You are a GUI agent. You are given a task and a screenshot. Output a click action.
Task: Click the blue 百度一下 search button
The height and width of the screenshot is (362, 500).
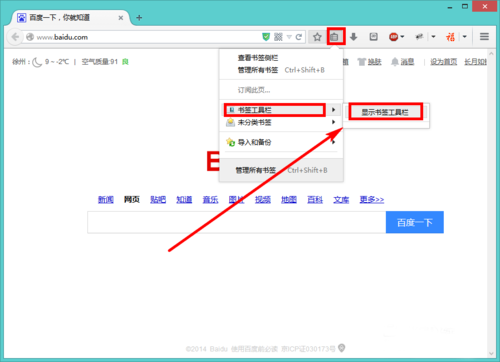[415, 222]
